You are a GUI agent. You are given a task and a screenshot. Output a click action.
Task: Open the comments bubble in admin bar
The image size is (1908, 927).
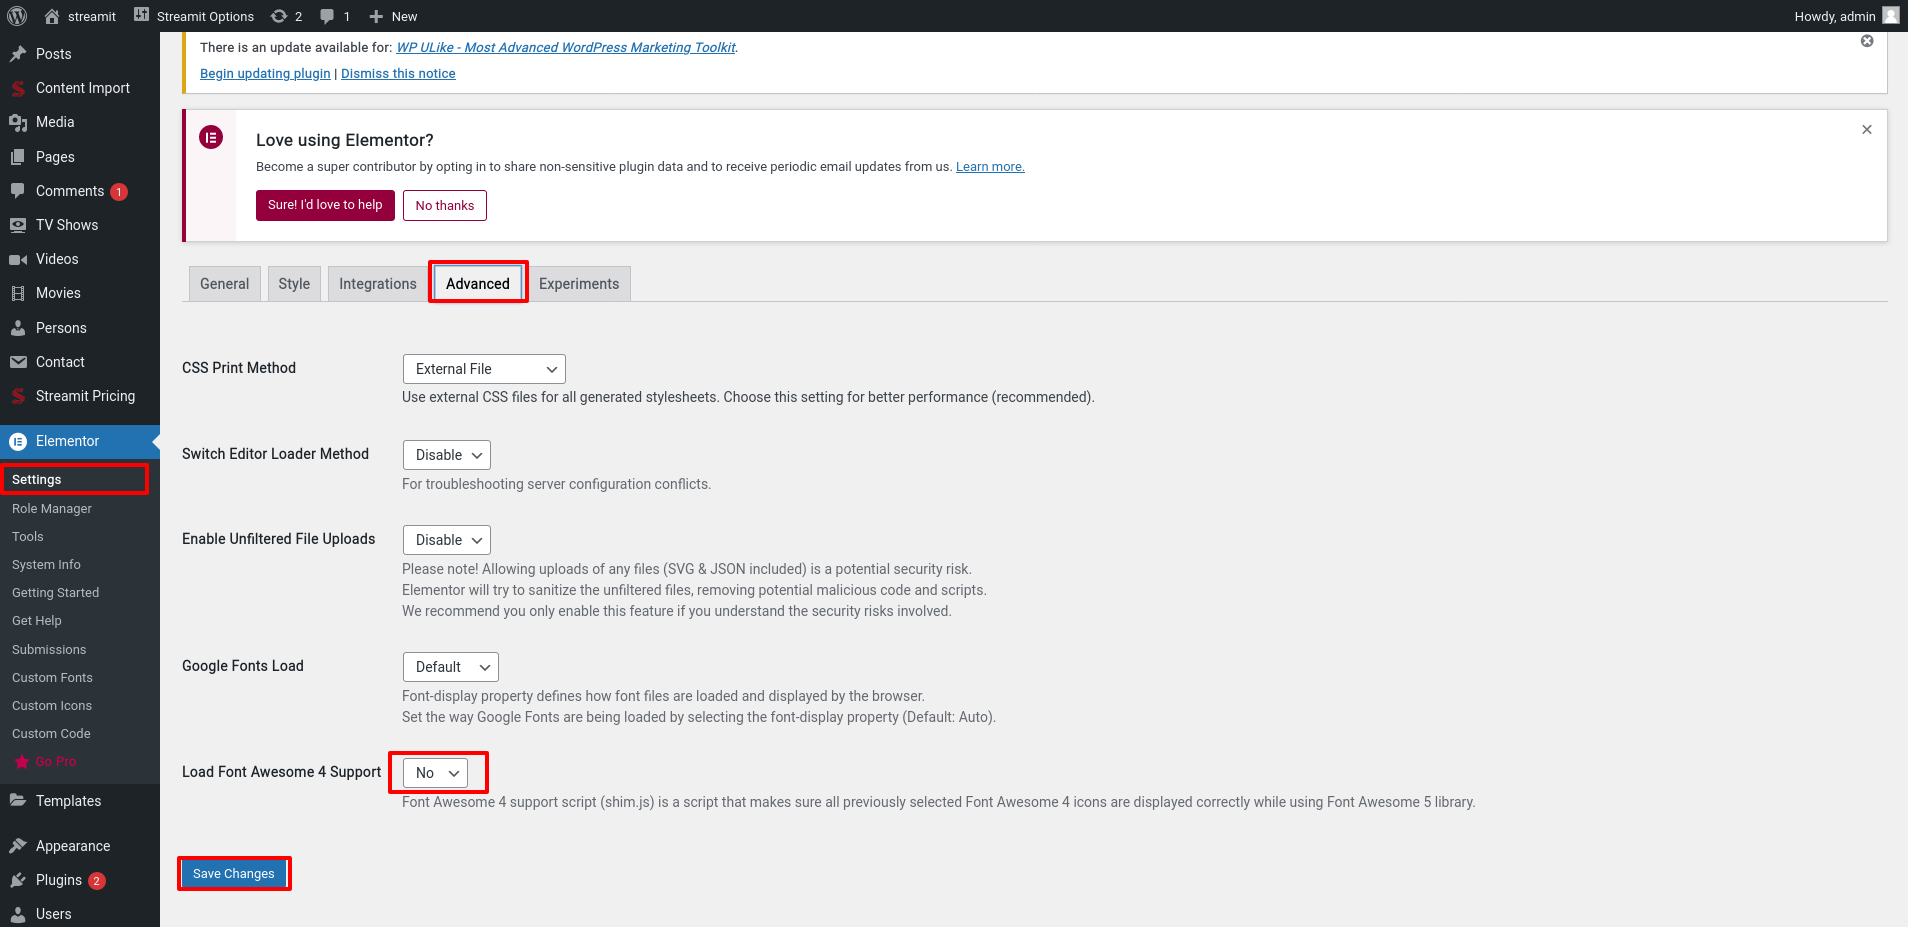point(327,16)
